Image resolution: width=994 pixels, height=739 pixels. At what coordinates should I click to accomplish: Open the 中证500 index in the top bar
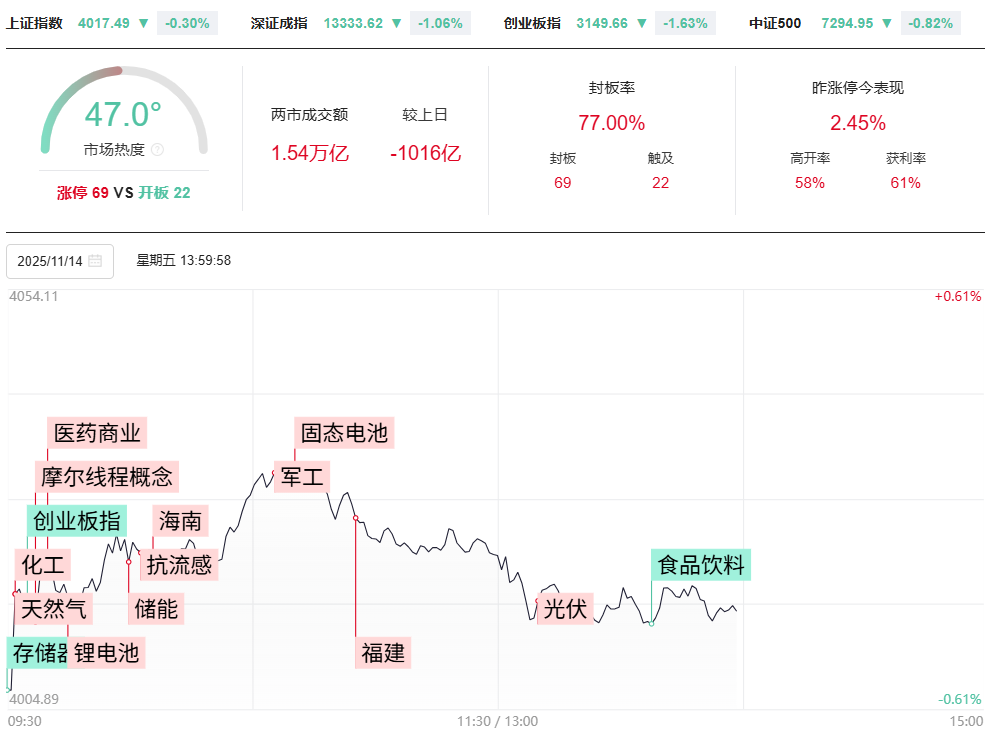pyautogui.click(x=775, y=23)
